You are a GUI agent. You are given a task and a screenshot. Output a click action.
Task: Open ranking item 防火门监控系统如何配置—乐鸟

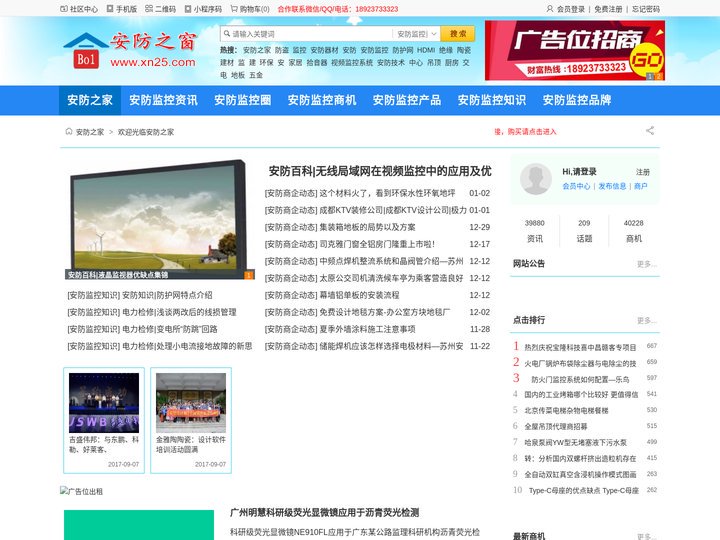tap(580, 380)
